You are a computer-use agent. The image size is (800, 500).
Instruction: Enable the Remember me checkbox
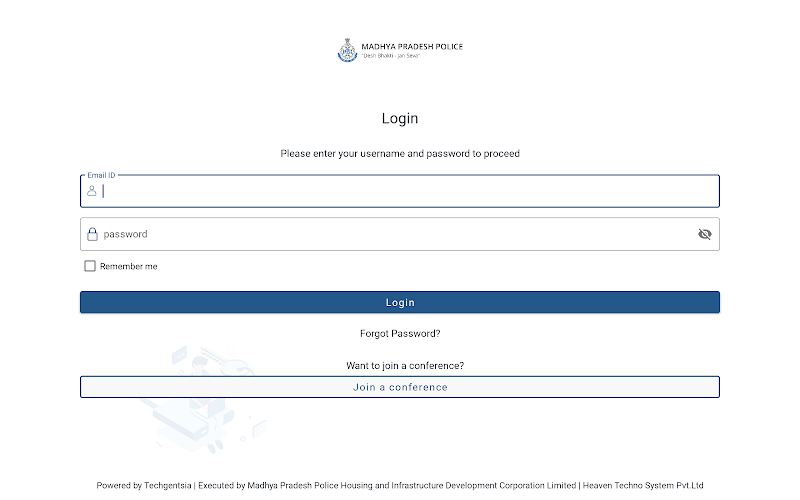pos(90,266)
